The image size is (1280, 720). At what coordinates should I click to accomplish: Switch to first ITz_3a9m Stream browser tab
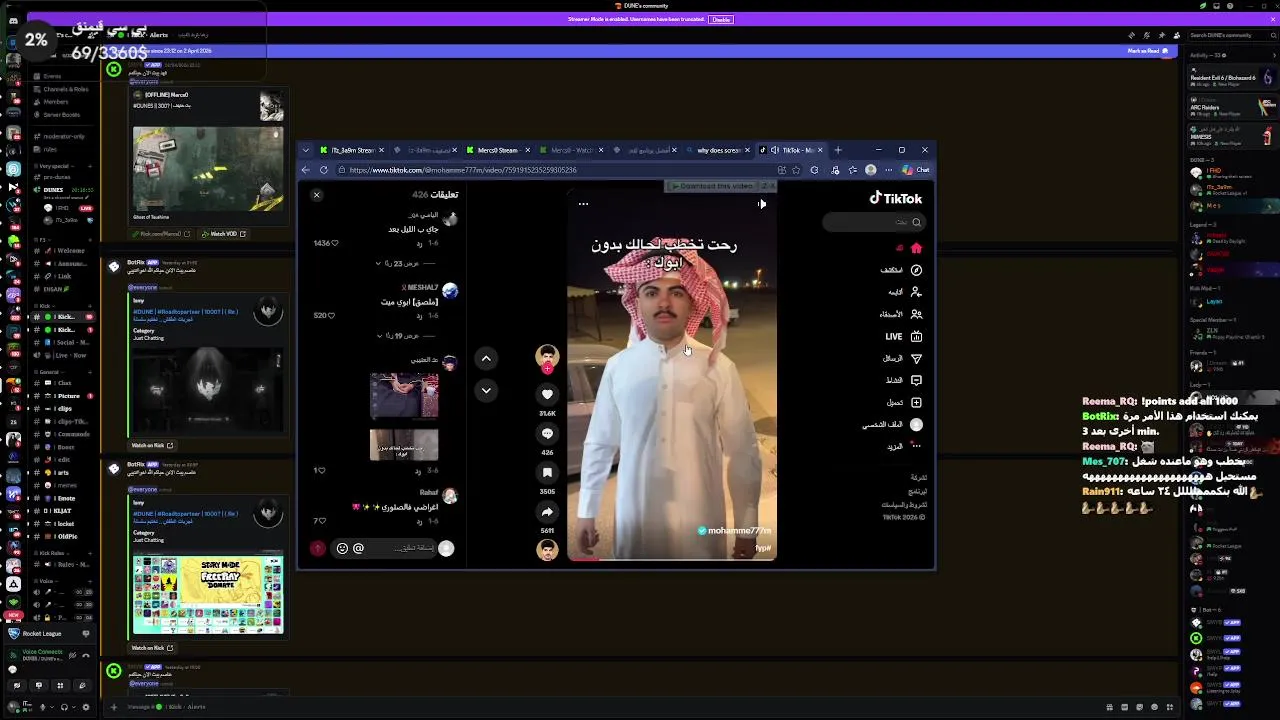(350, 150)
